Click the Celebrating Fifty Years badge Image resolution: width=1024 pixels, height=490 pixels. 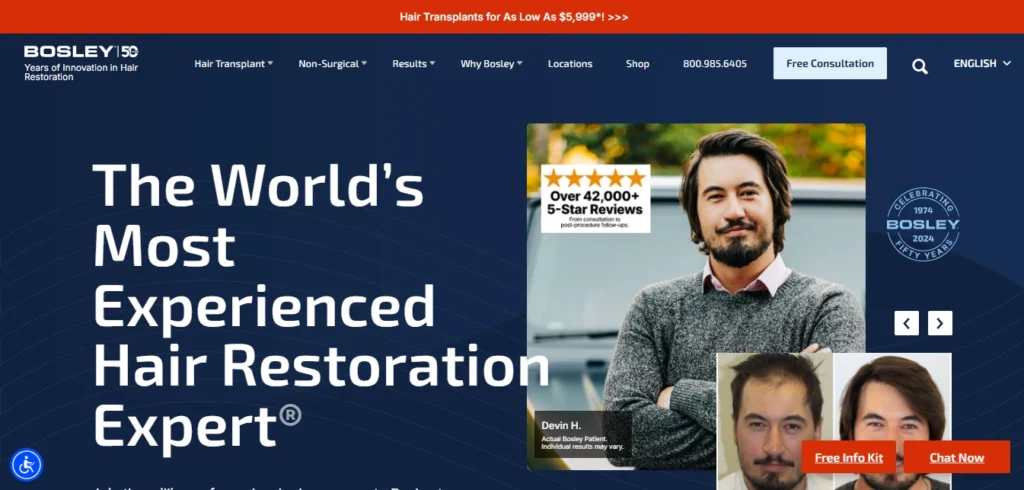tap(922, 224)
